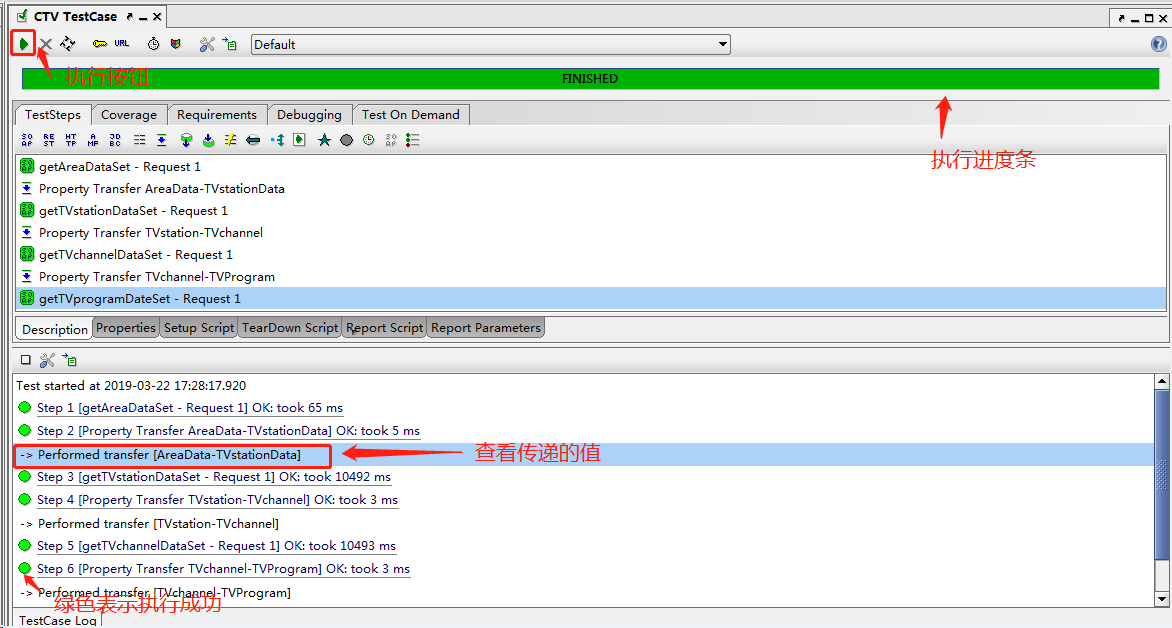Open the Report Parameters tab
This screenshot has height=628, width=1172.
[x=486, y=327]
